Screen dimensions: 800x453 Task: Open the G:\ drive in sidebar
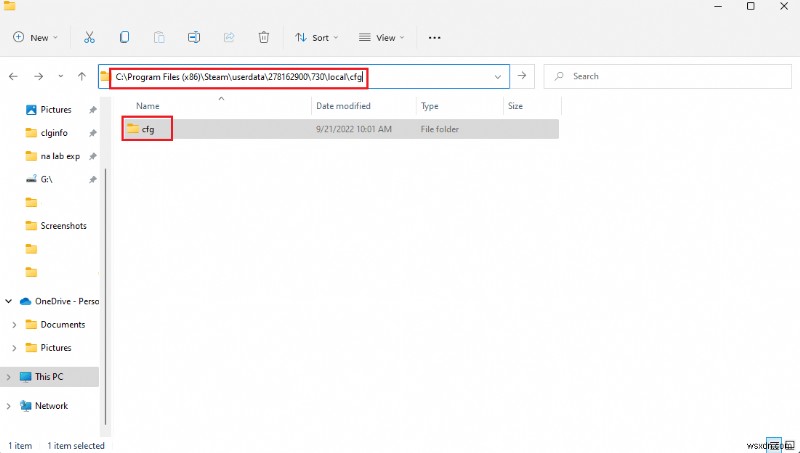coord(46,179)
